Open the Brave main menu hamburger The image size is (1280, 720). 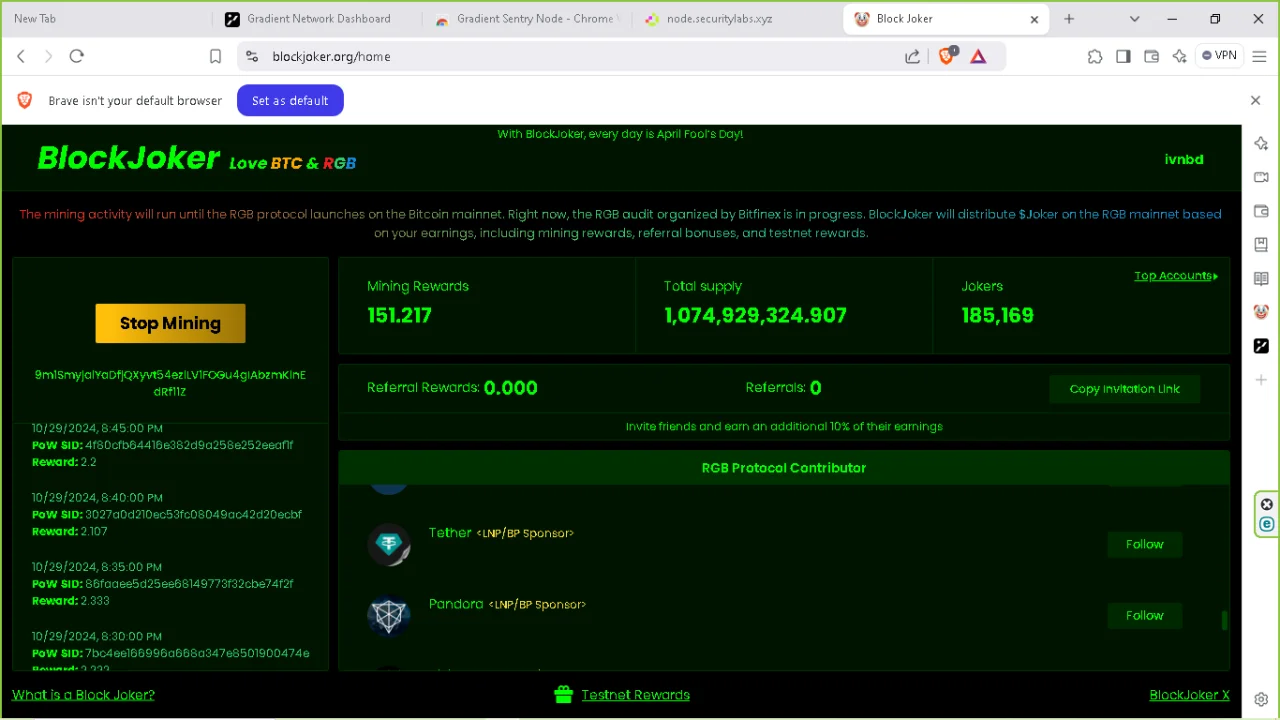[1259, 56]
